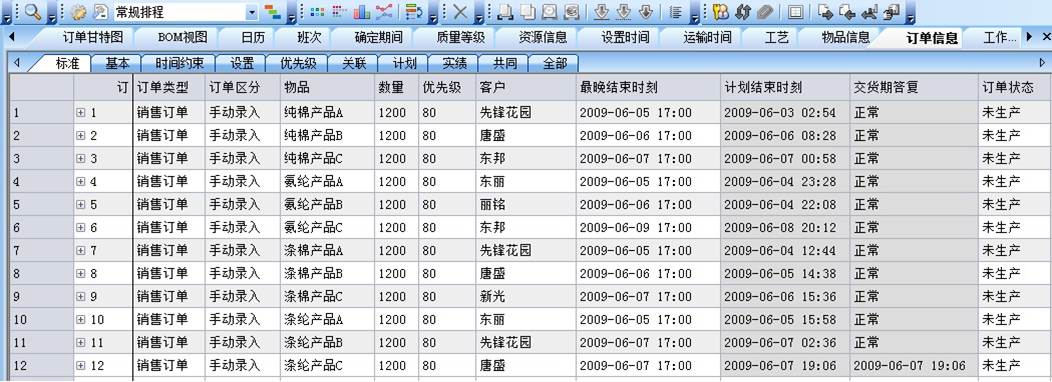
Task: Expand order row 1 tree node
Action: 81,113
